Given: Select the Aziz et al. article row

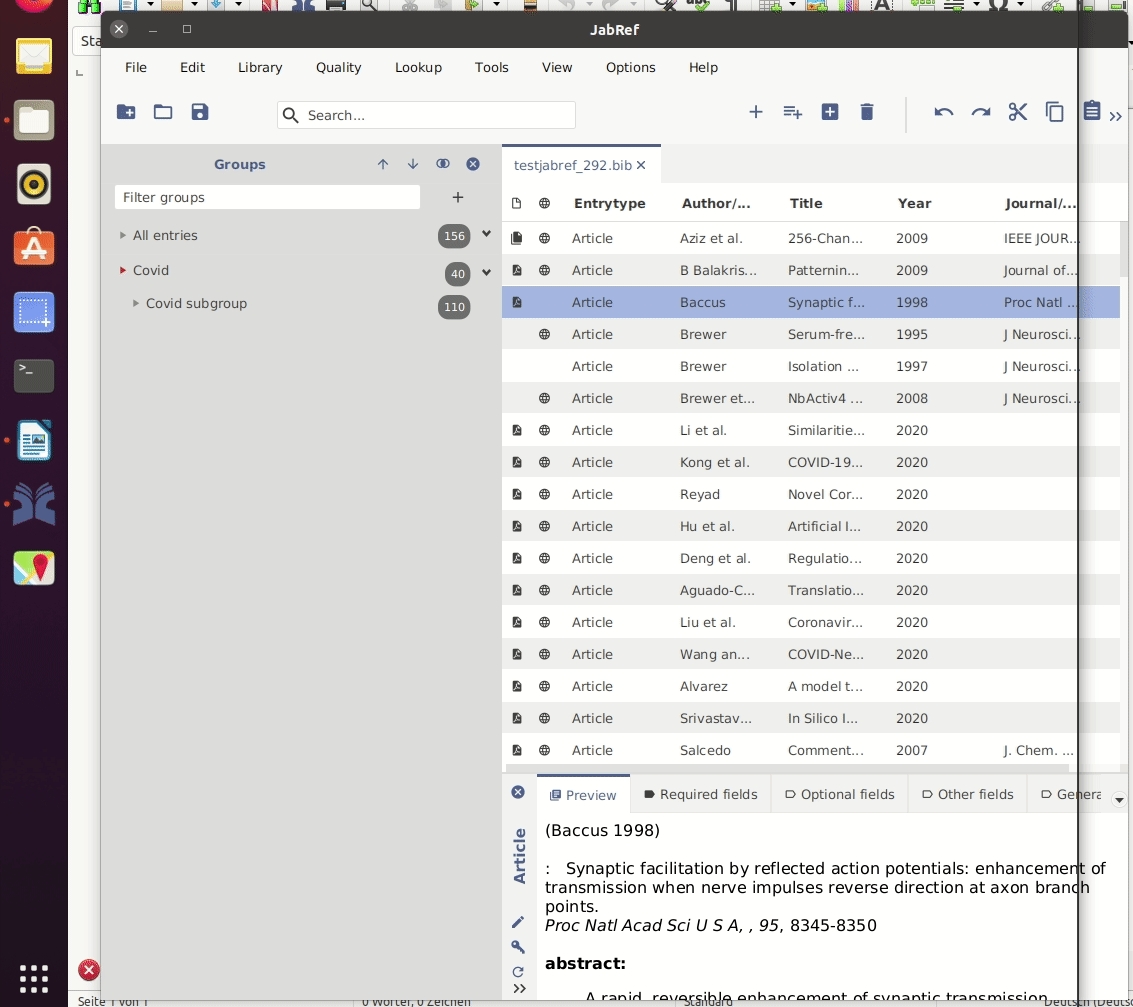Looking at the screenshot, I should [x=716, y=239].
